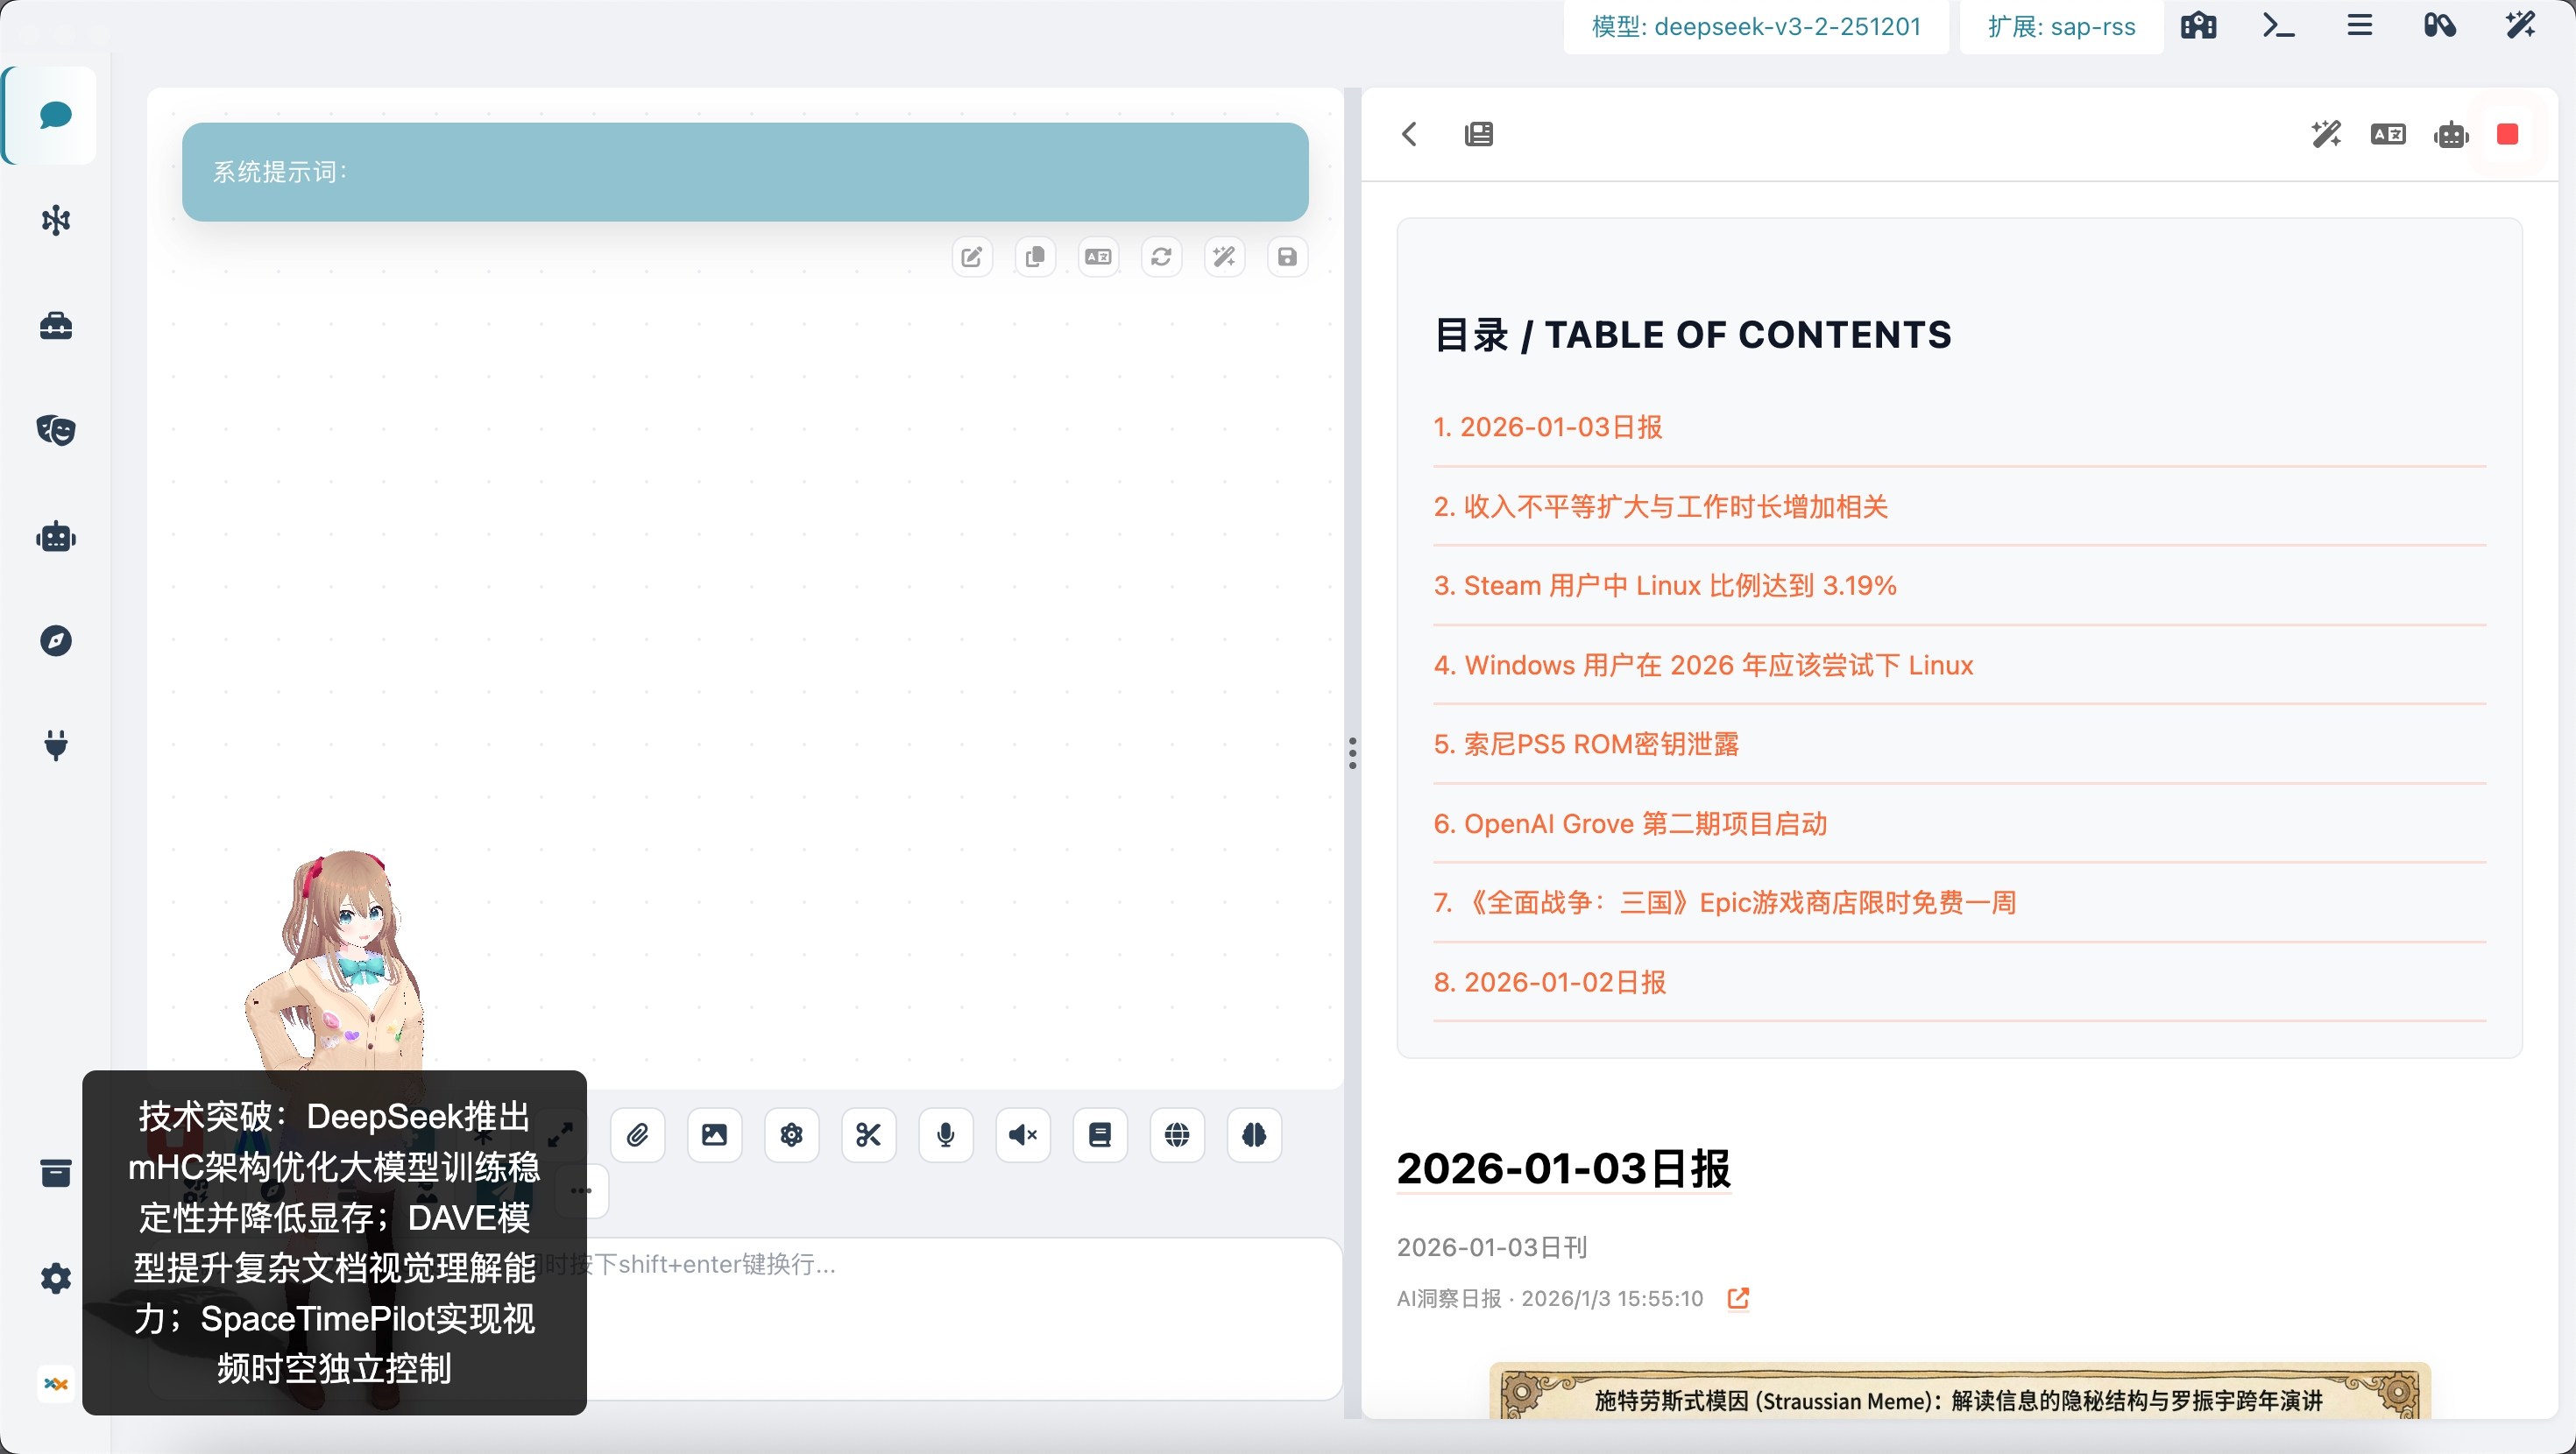2576x1454 pixels.
Task: Jump to "5. 索尼PS5 ROM密钥泄露"
Action: 1586,745
